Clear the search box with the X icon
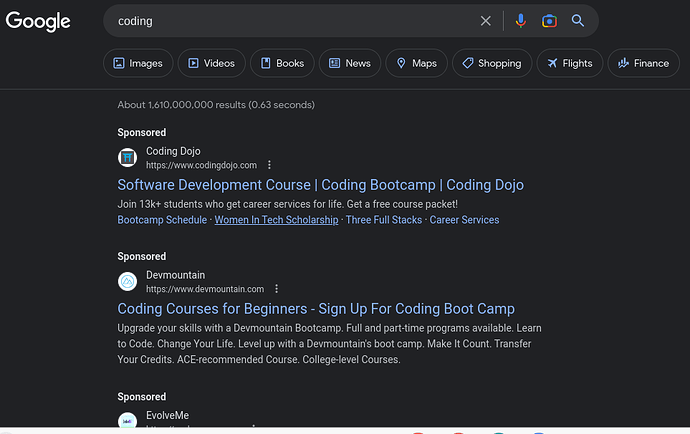Image resolution: width=690 pixels, height=434 pixels. coord(485,21)
